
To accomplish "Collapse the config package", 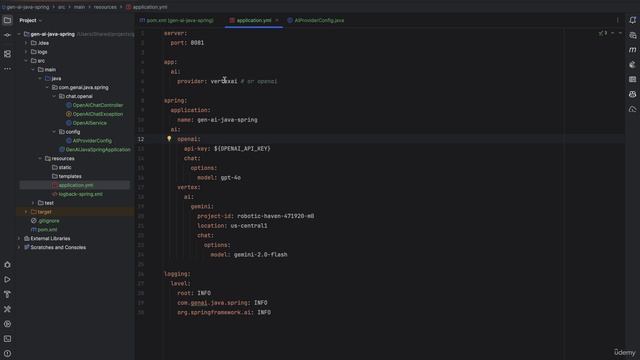I will (x=54, y=132).
